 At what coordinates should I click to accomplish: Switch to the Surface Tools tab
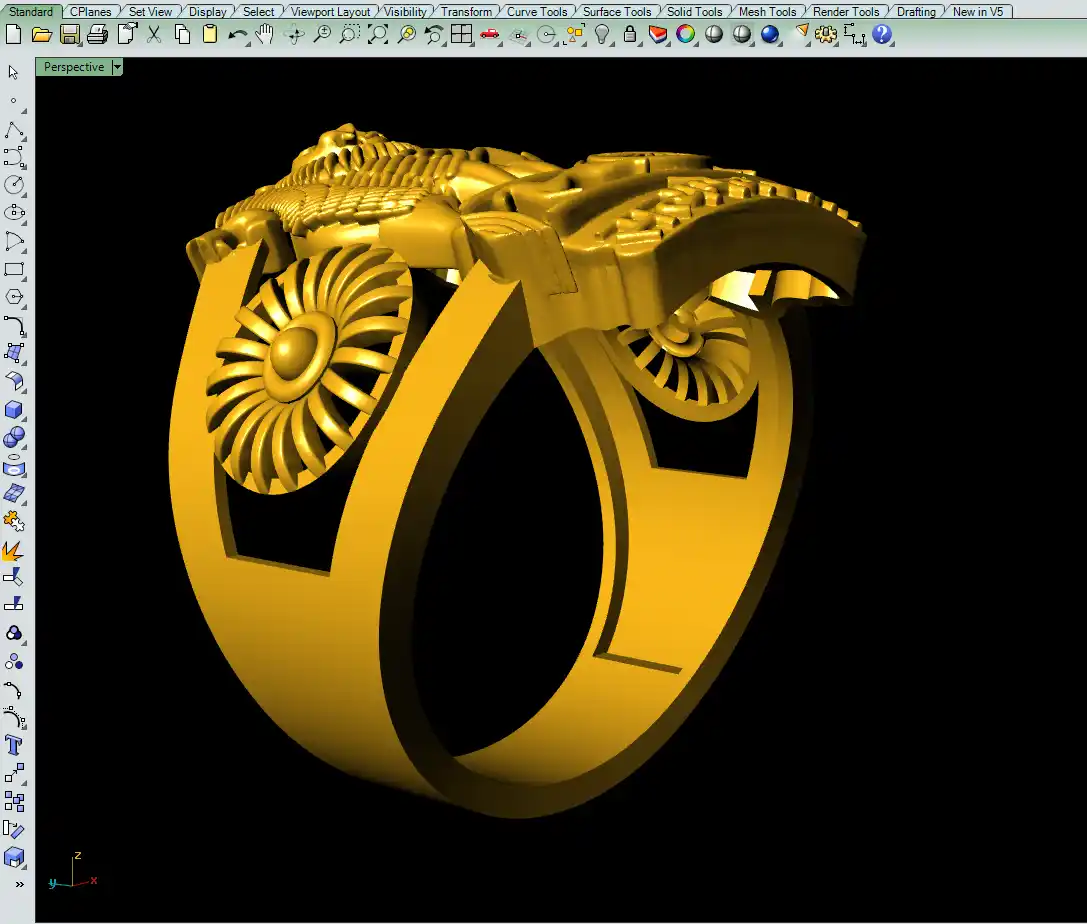[x=617, y=12]
